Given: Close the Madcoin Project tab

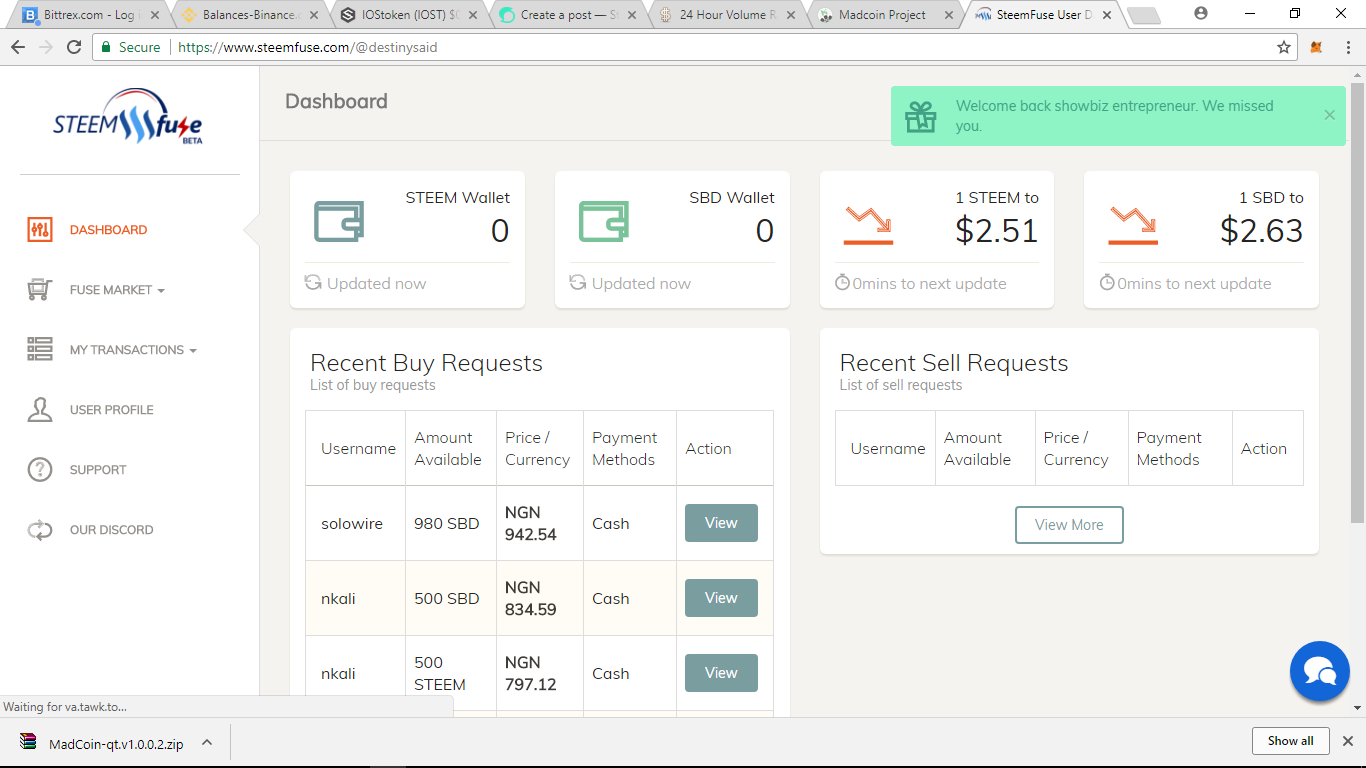Looking at the screenshot, I should click(947, 15).
